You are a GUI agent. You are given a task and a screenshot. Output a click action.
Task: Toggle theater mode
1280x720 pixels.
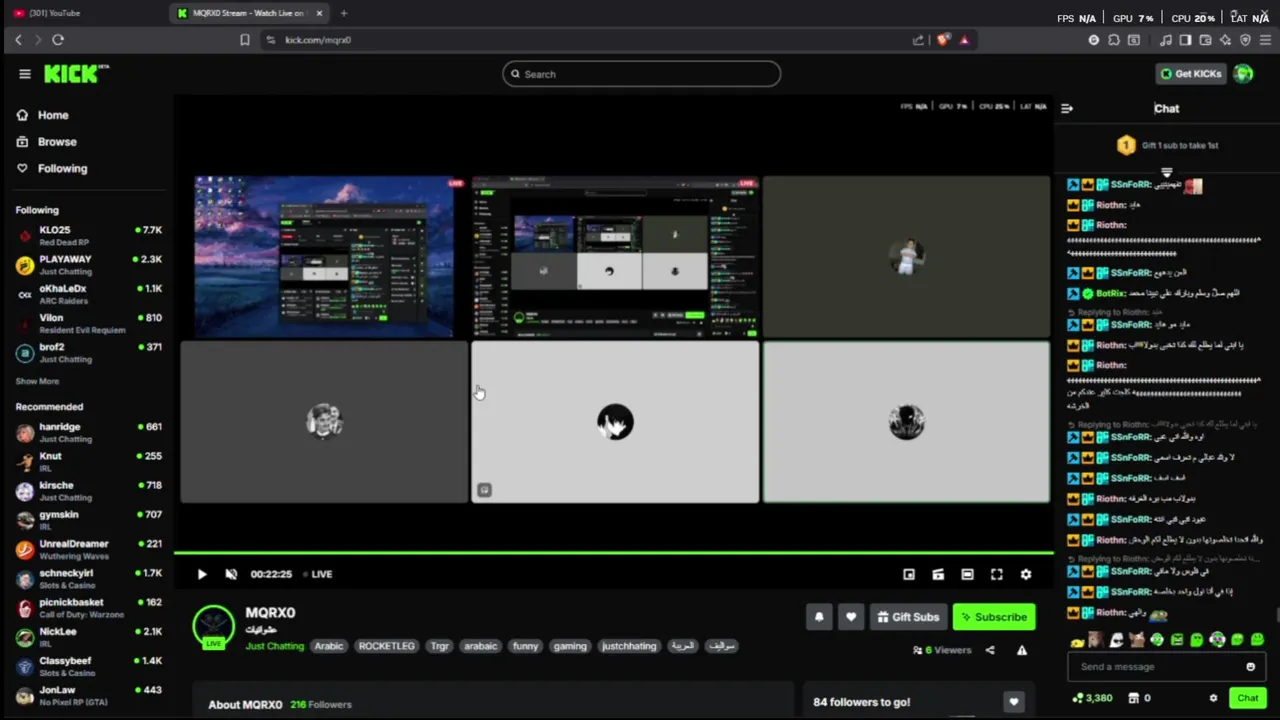[967, 574]
